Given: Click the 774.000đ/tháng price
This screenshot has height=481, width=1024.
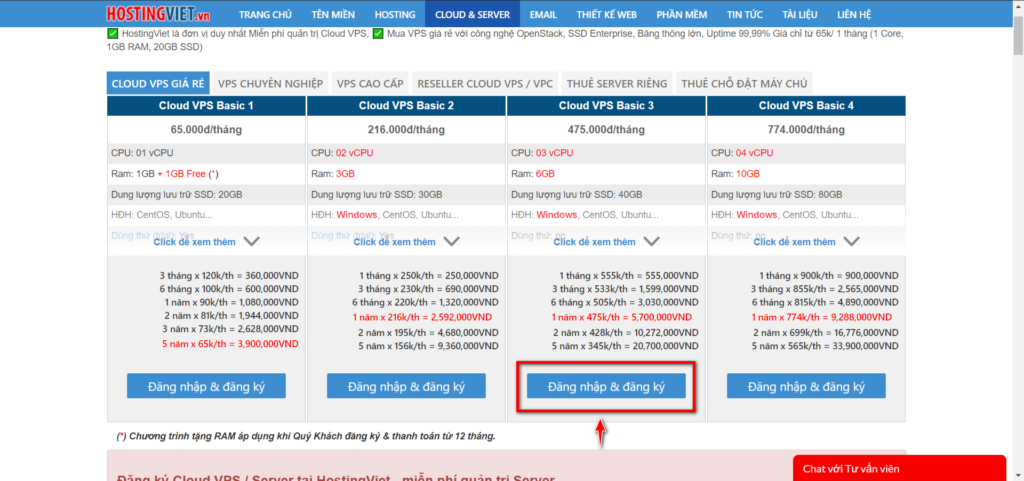Looking at the screenshot, I should 807,129.
